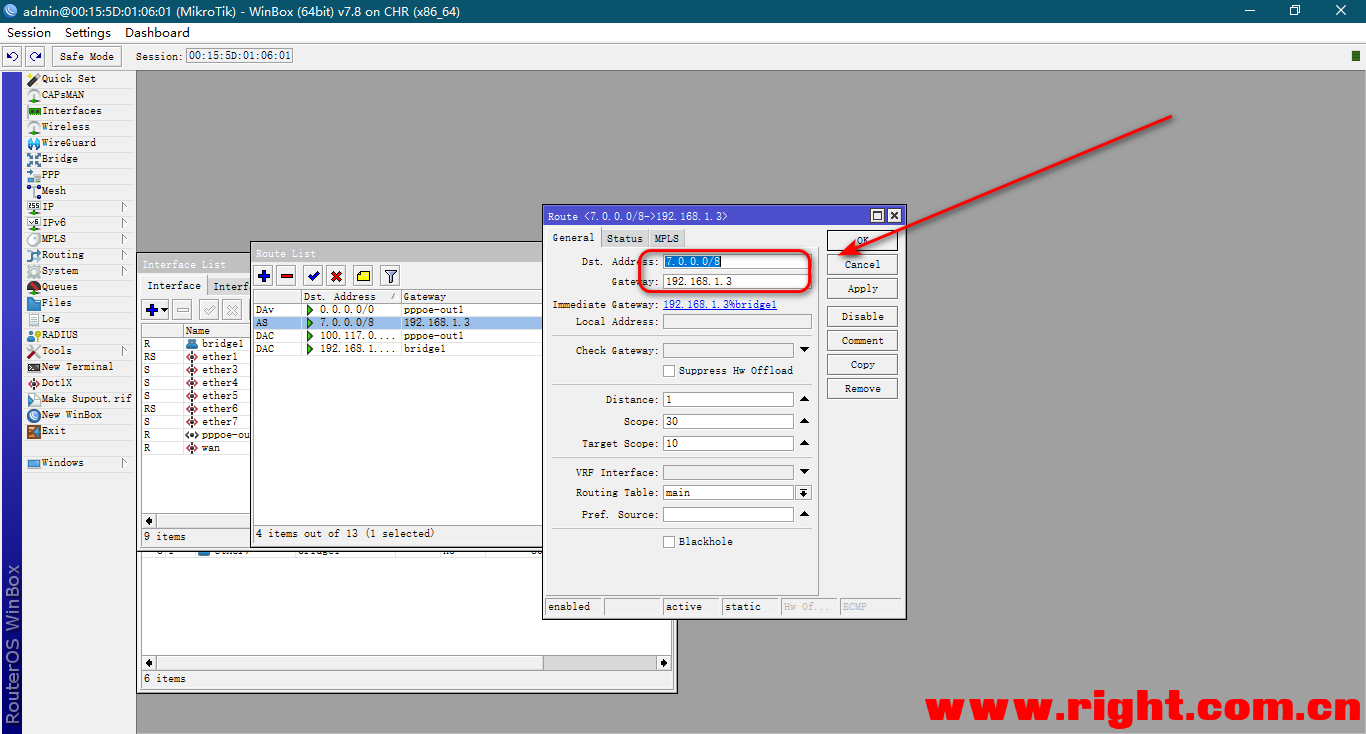Expand the IPv6 submenu in the sidebar

124,223
